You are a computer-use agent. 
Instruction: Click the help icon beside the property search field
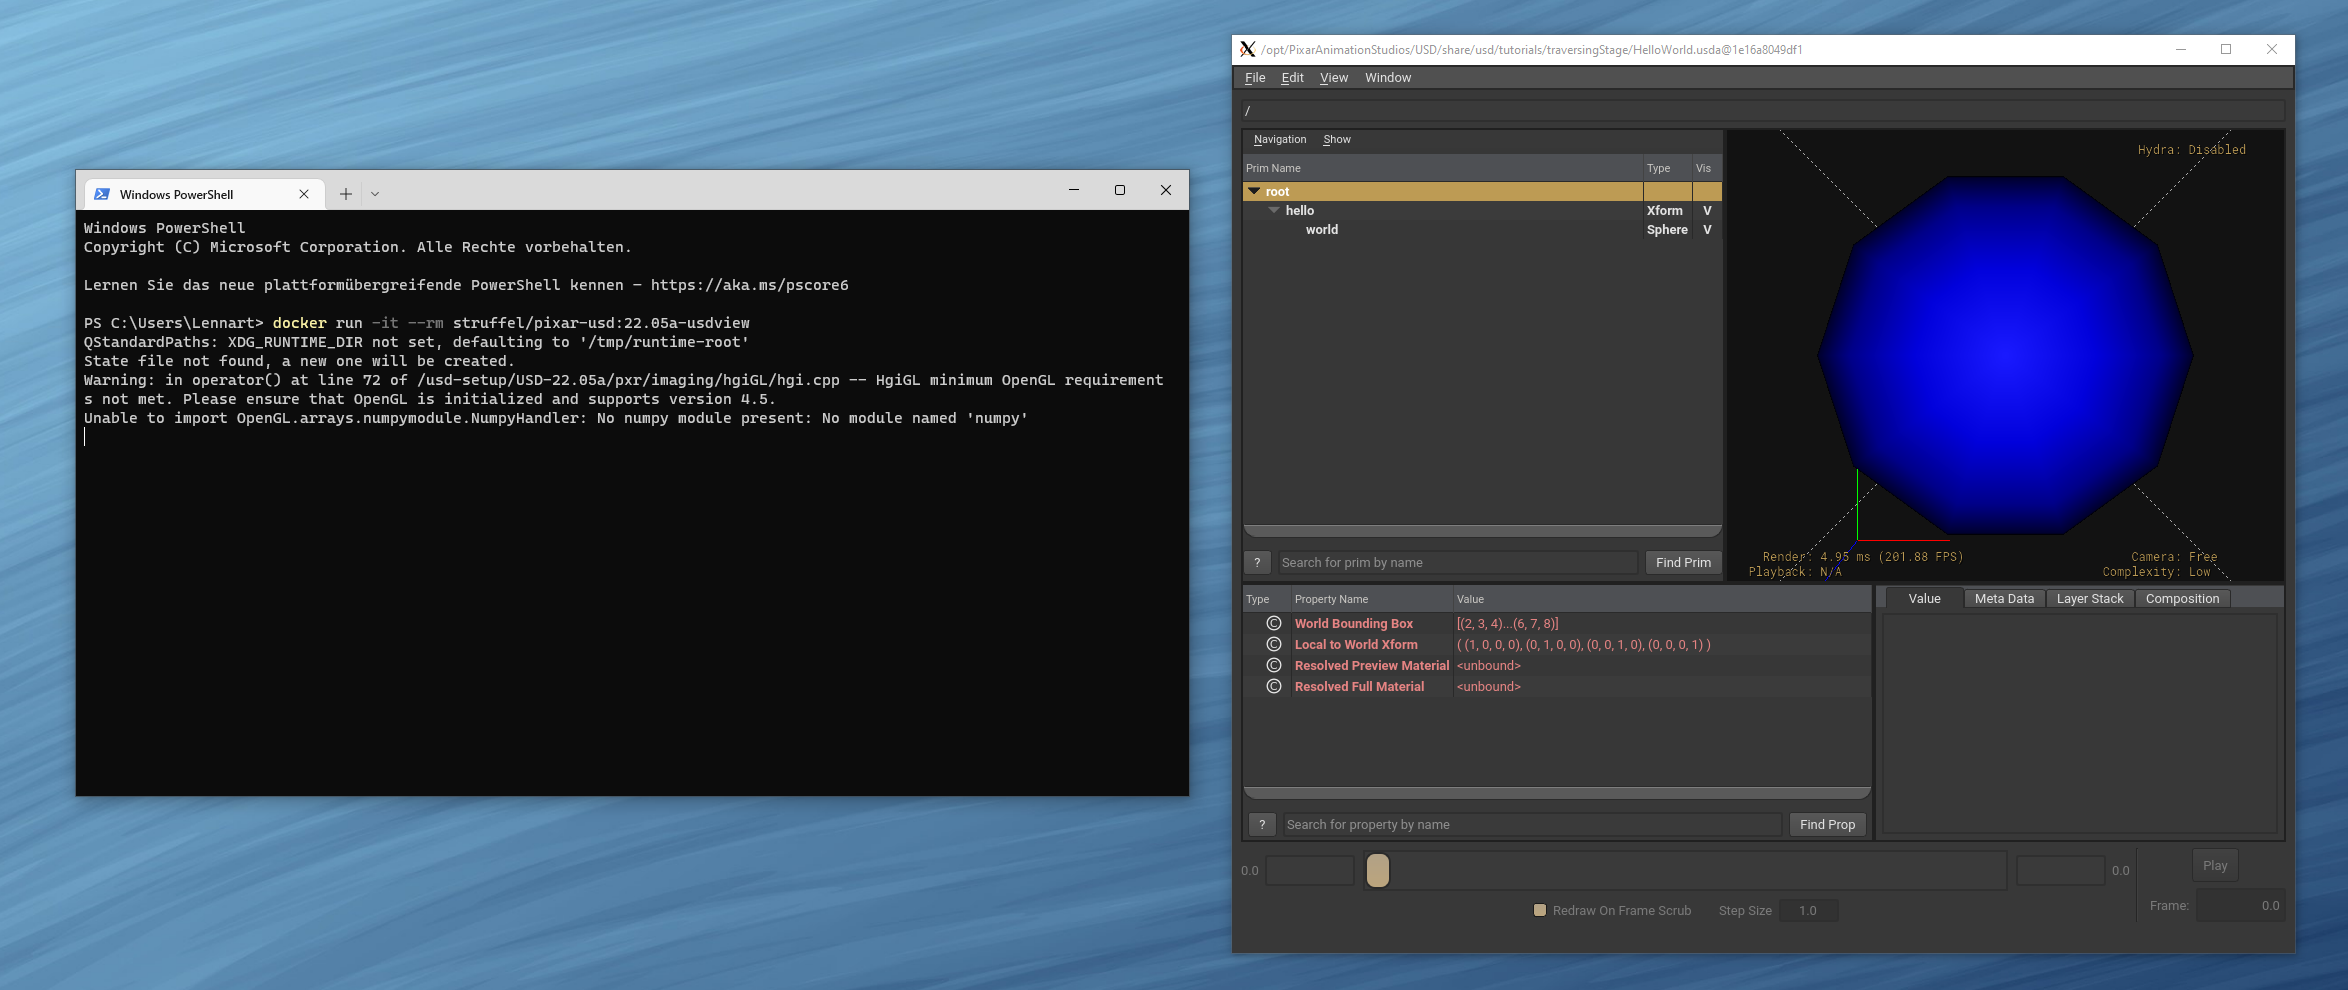[x=1262, y=824]
